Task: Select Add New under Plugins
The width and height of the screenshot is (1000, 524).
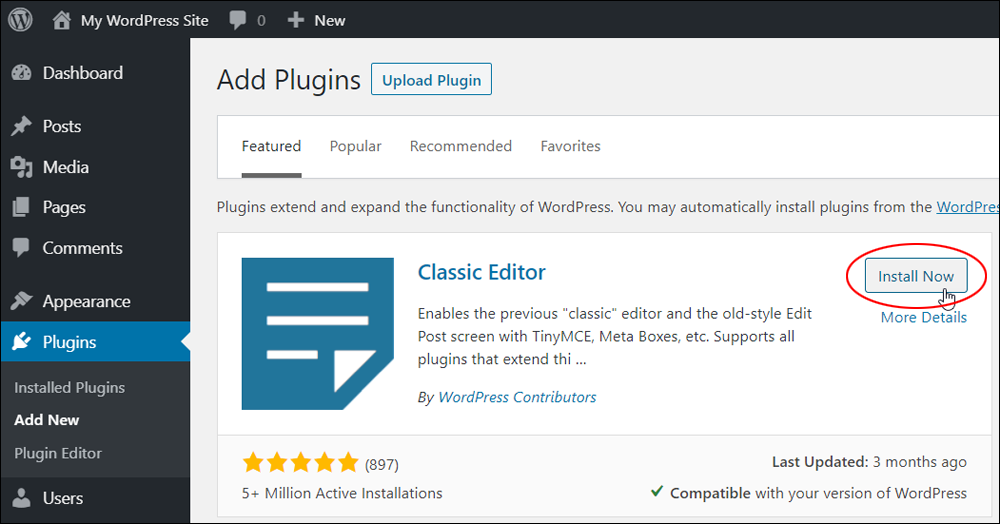Action: pyautogui.click(x=47, y=420)
